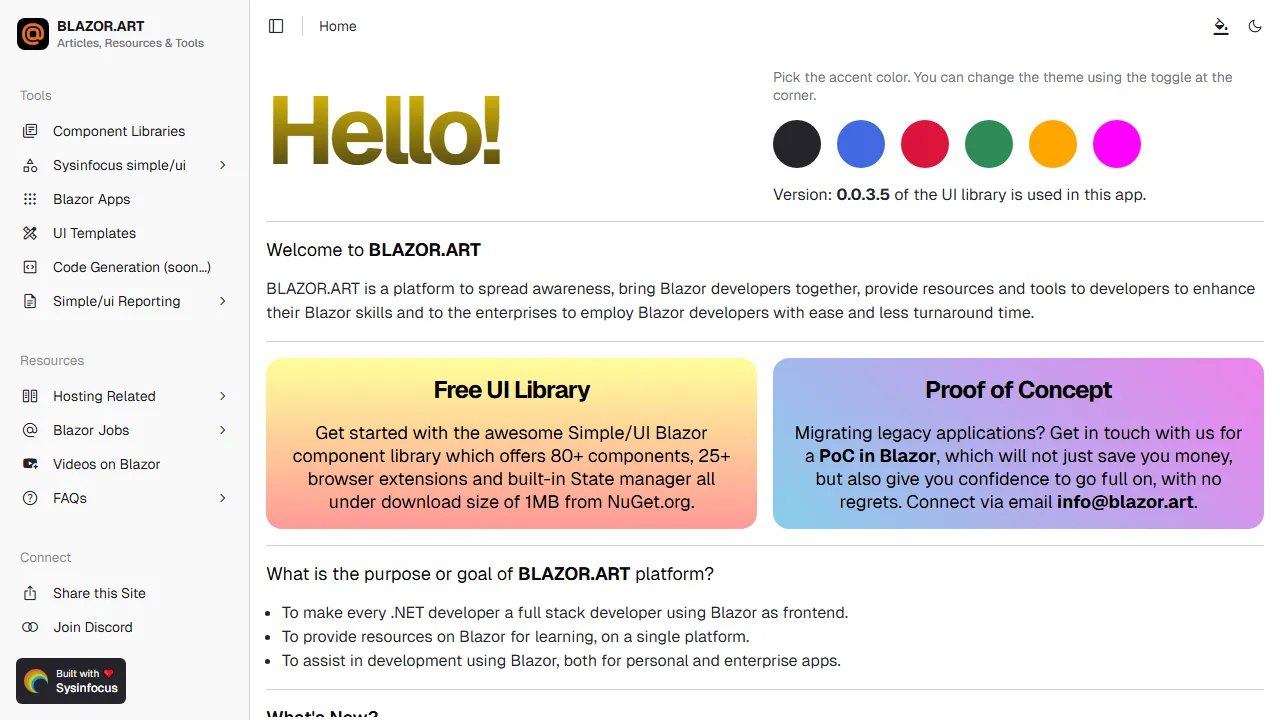Expand the Hosting Related section
Screen dimensions: 1280x720
(104, 396)
